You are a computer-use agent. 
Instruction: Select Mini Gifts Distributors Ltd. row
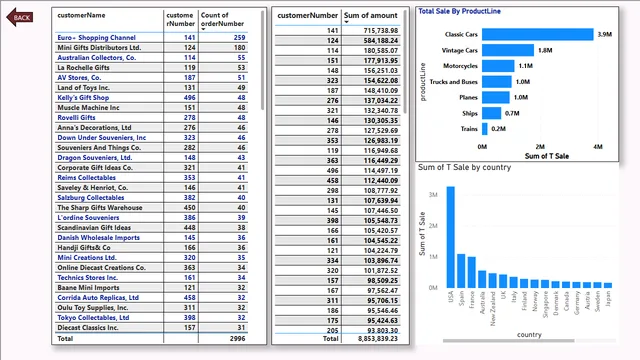point(151,47)
